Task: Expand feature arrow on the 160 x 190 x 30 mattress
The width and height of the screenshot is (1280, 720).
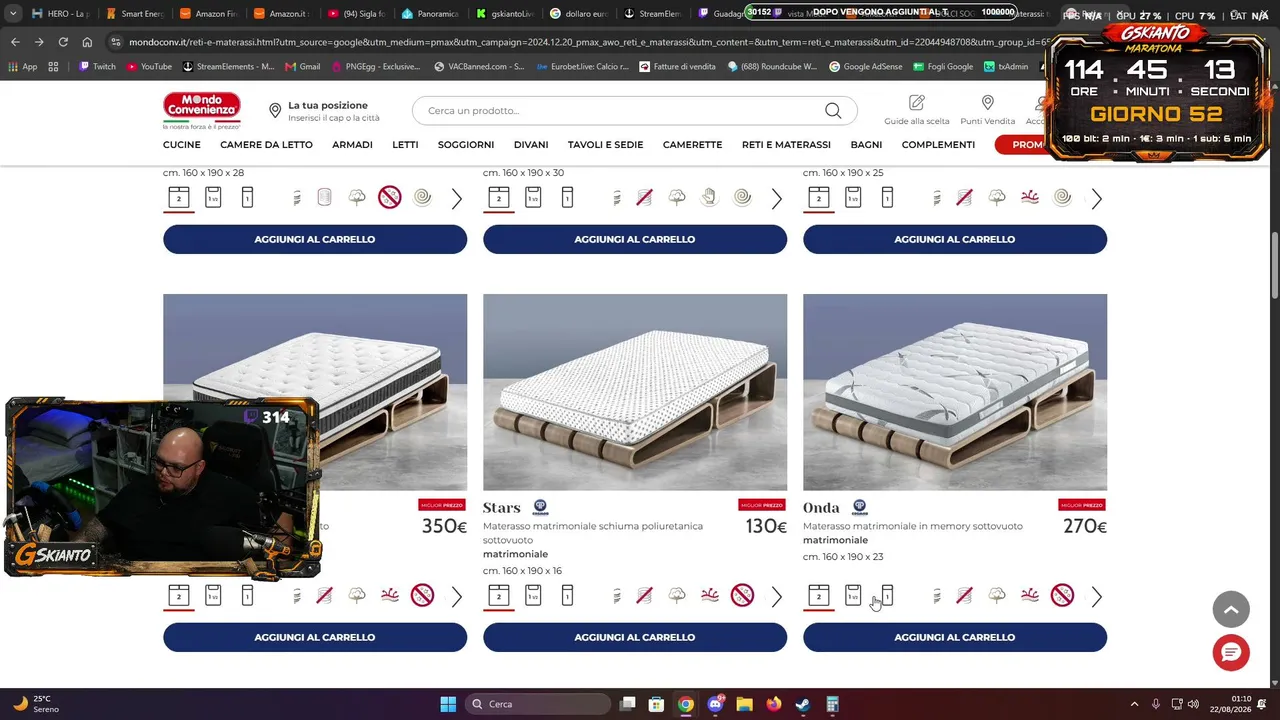Action: click(x=777, y=199)
